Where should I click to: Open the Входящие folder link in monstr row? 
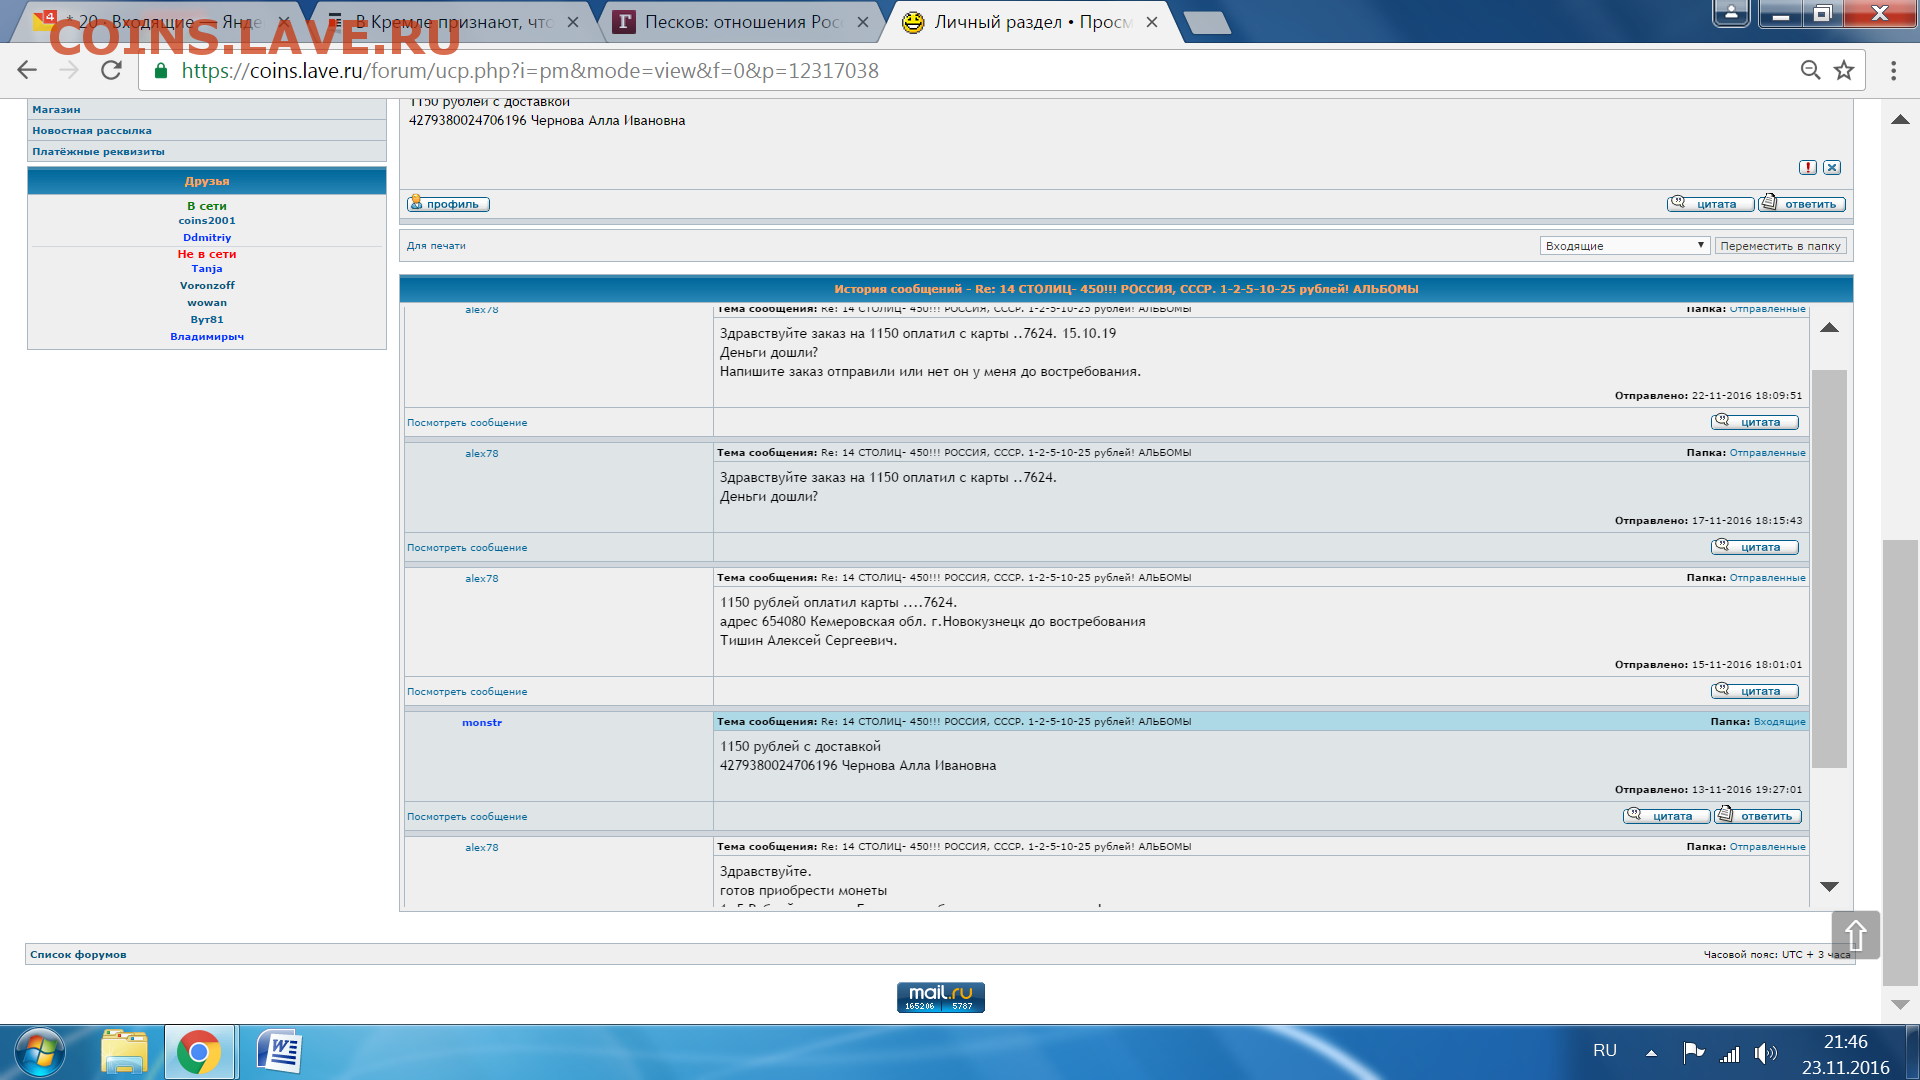pos(1779,721)
